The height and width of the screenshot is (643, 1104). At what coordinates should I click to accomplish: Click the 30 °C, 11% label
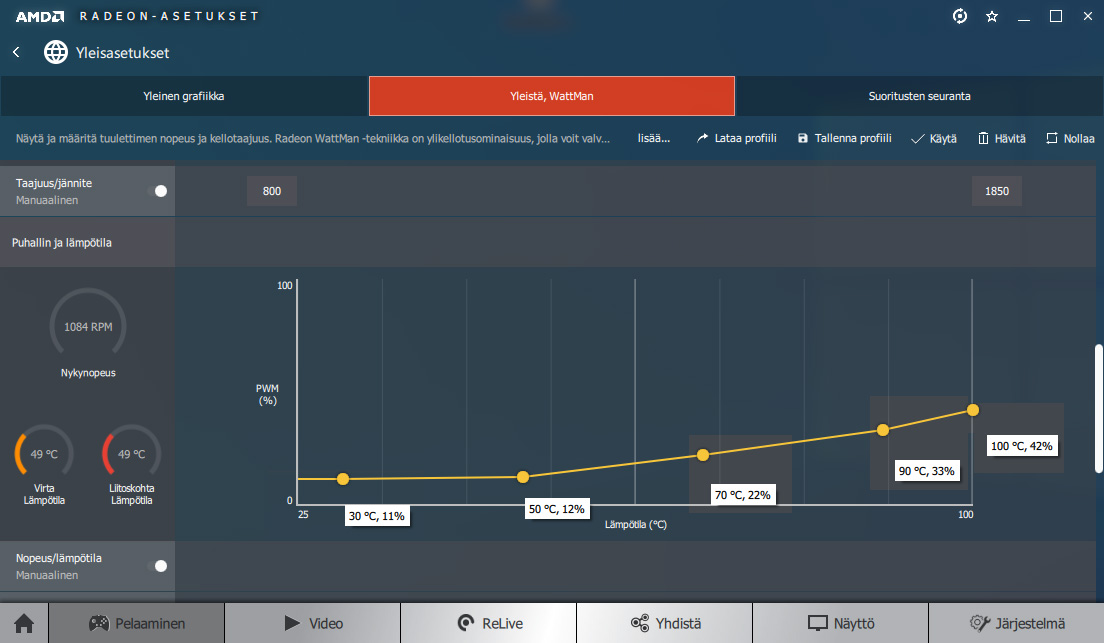(x=377, y=516)
